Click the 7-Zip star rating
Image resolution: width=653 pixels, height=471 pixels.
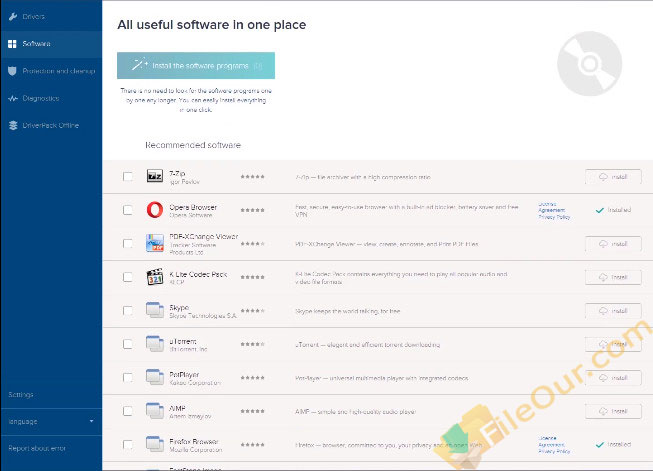252,177
